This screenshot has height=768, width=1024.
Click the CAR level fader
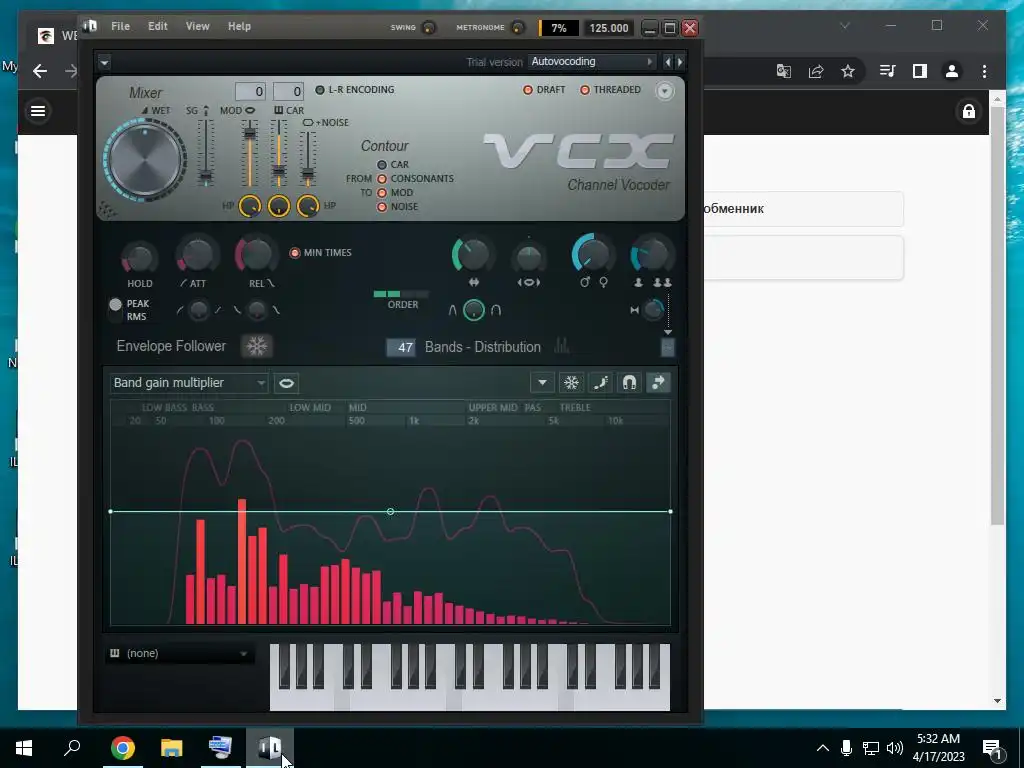click(x=279, y=172)
